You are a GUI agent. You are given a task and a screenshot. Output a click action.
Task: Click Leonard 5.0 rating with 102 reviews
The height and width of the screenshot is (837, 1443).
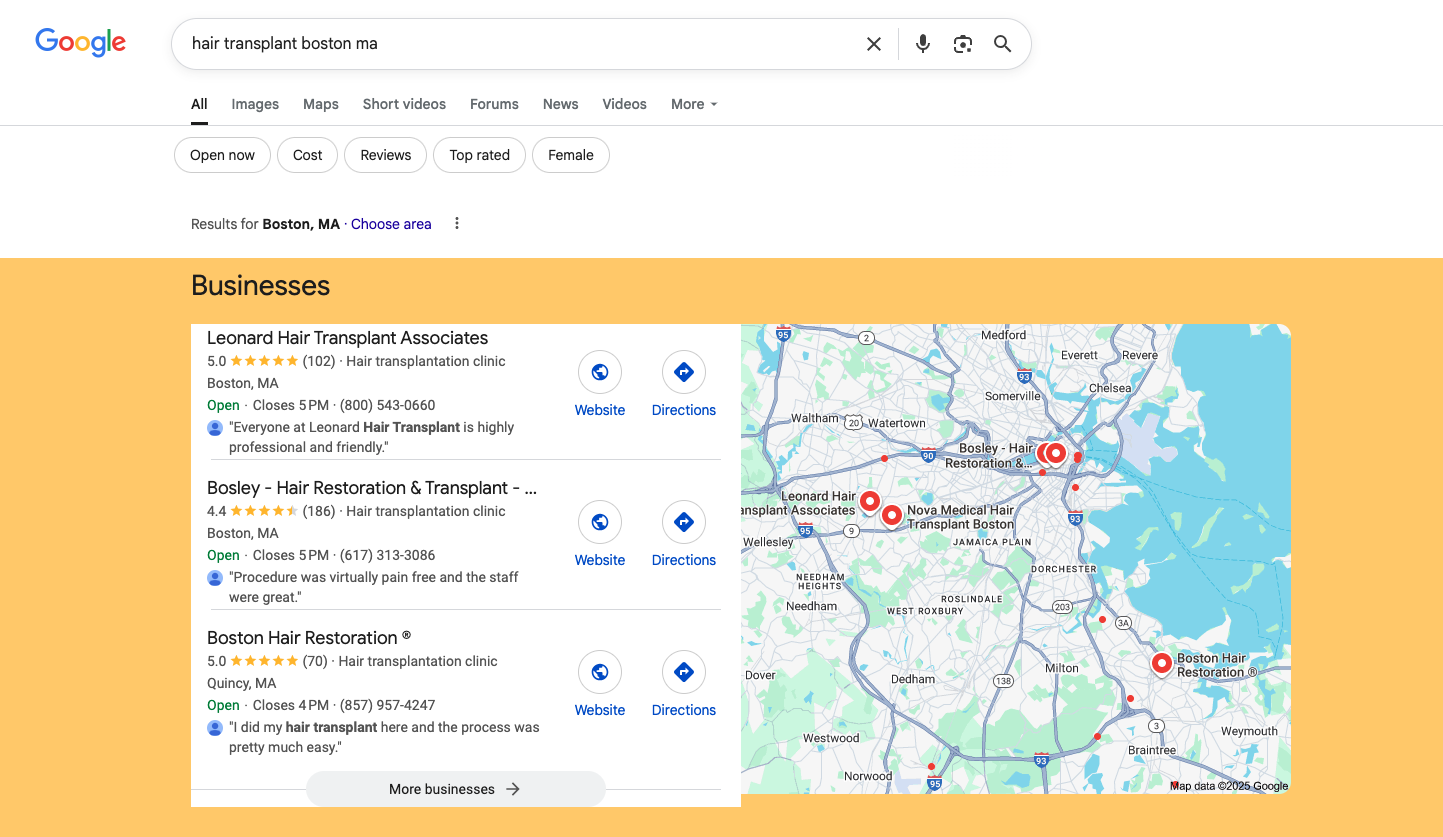[x=271, y=361]
